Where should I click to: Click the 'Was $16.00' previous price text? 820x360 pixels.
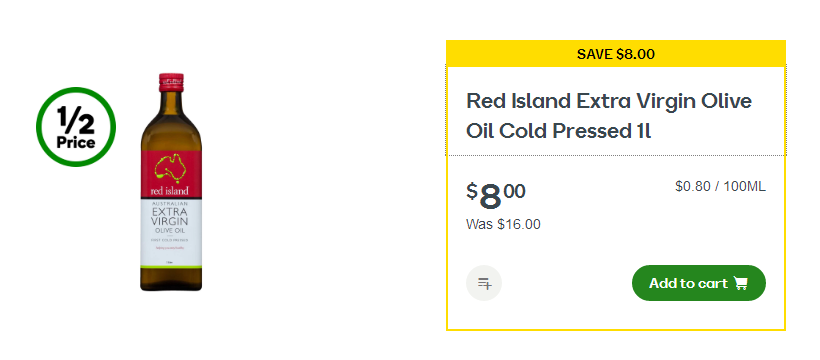coord(503,224)
